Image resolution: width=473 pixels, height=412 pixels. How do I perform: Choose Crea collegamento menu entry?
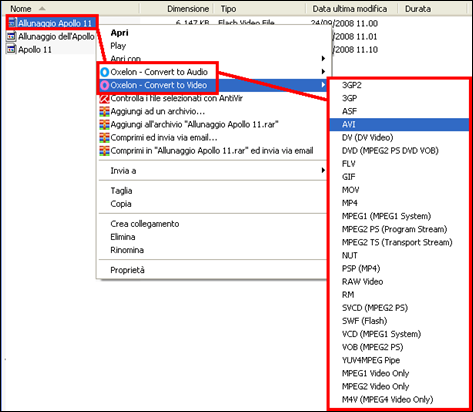[x=145, y=224]
